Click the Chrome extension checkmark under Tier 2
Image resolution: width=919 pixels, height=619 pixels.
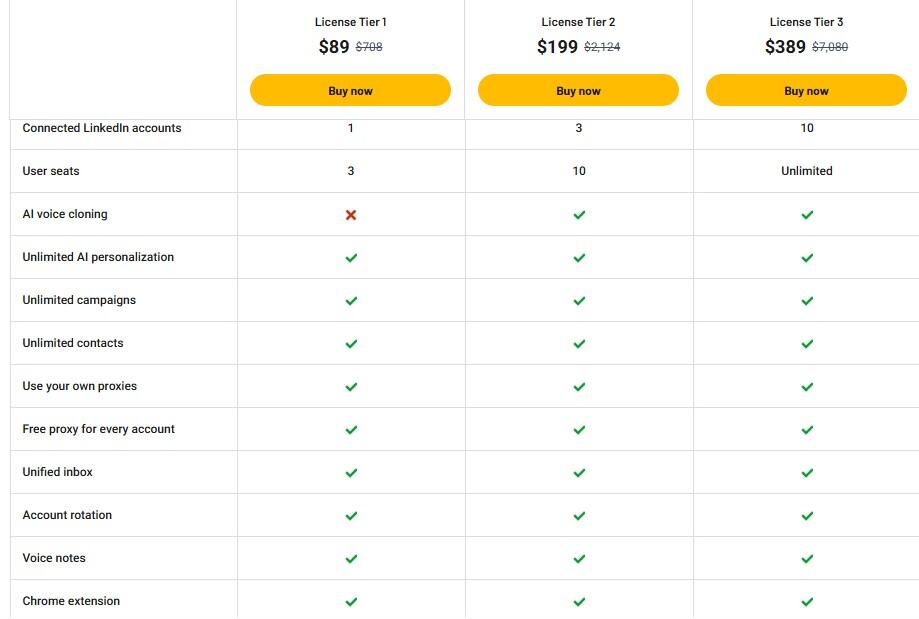click(x=578, y=601)
